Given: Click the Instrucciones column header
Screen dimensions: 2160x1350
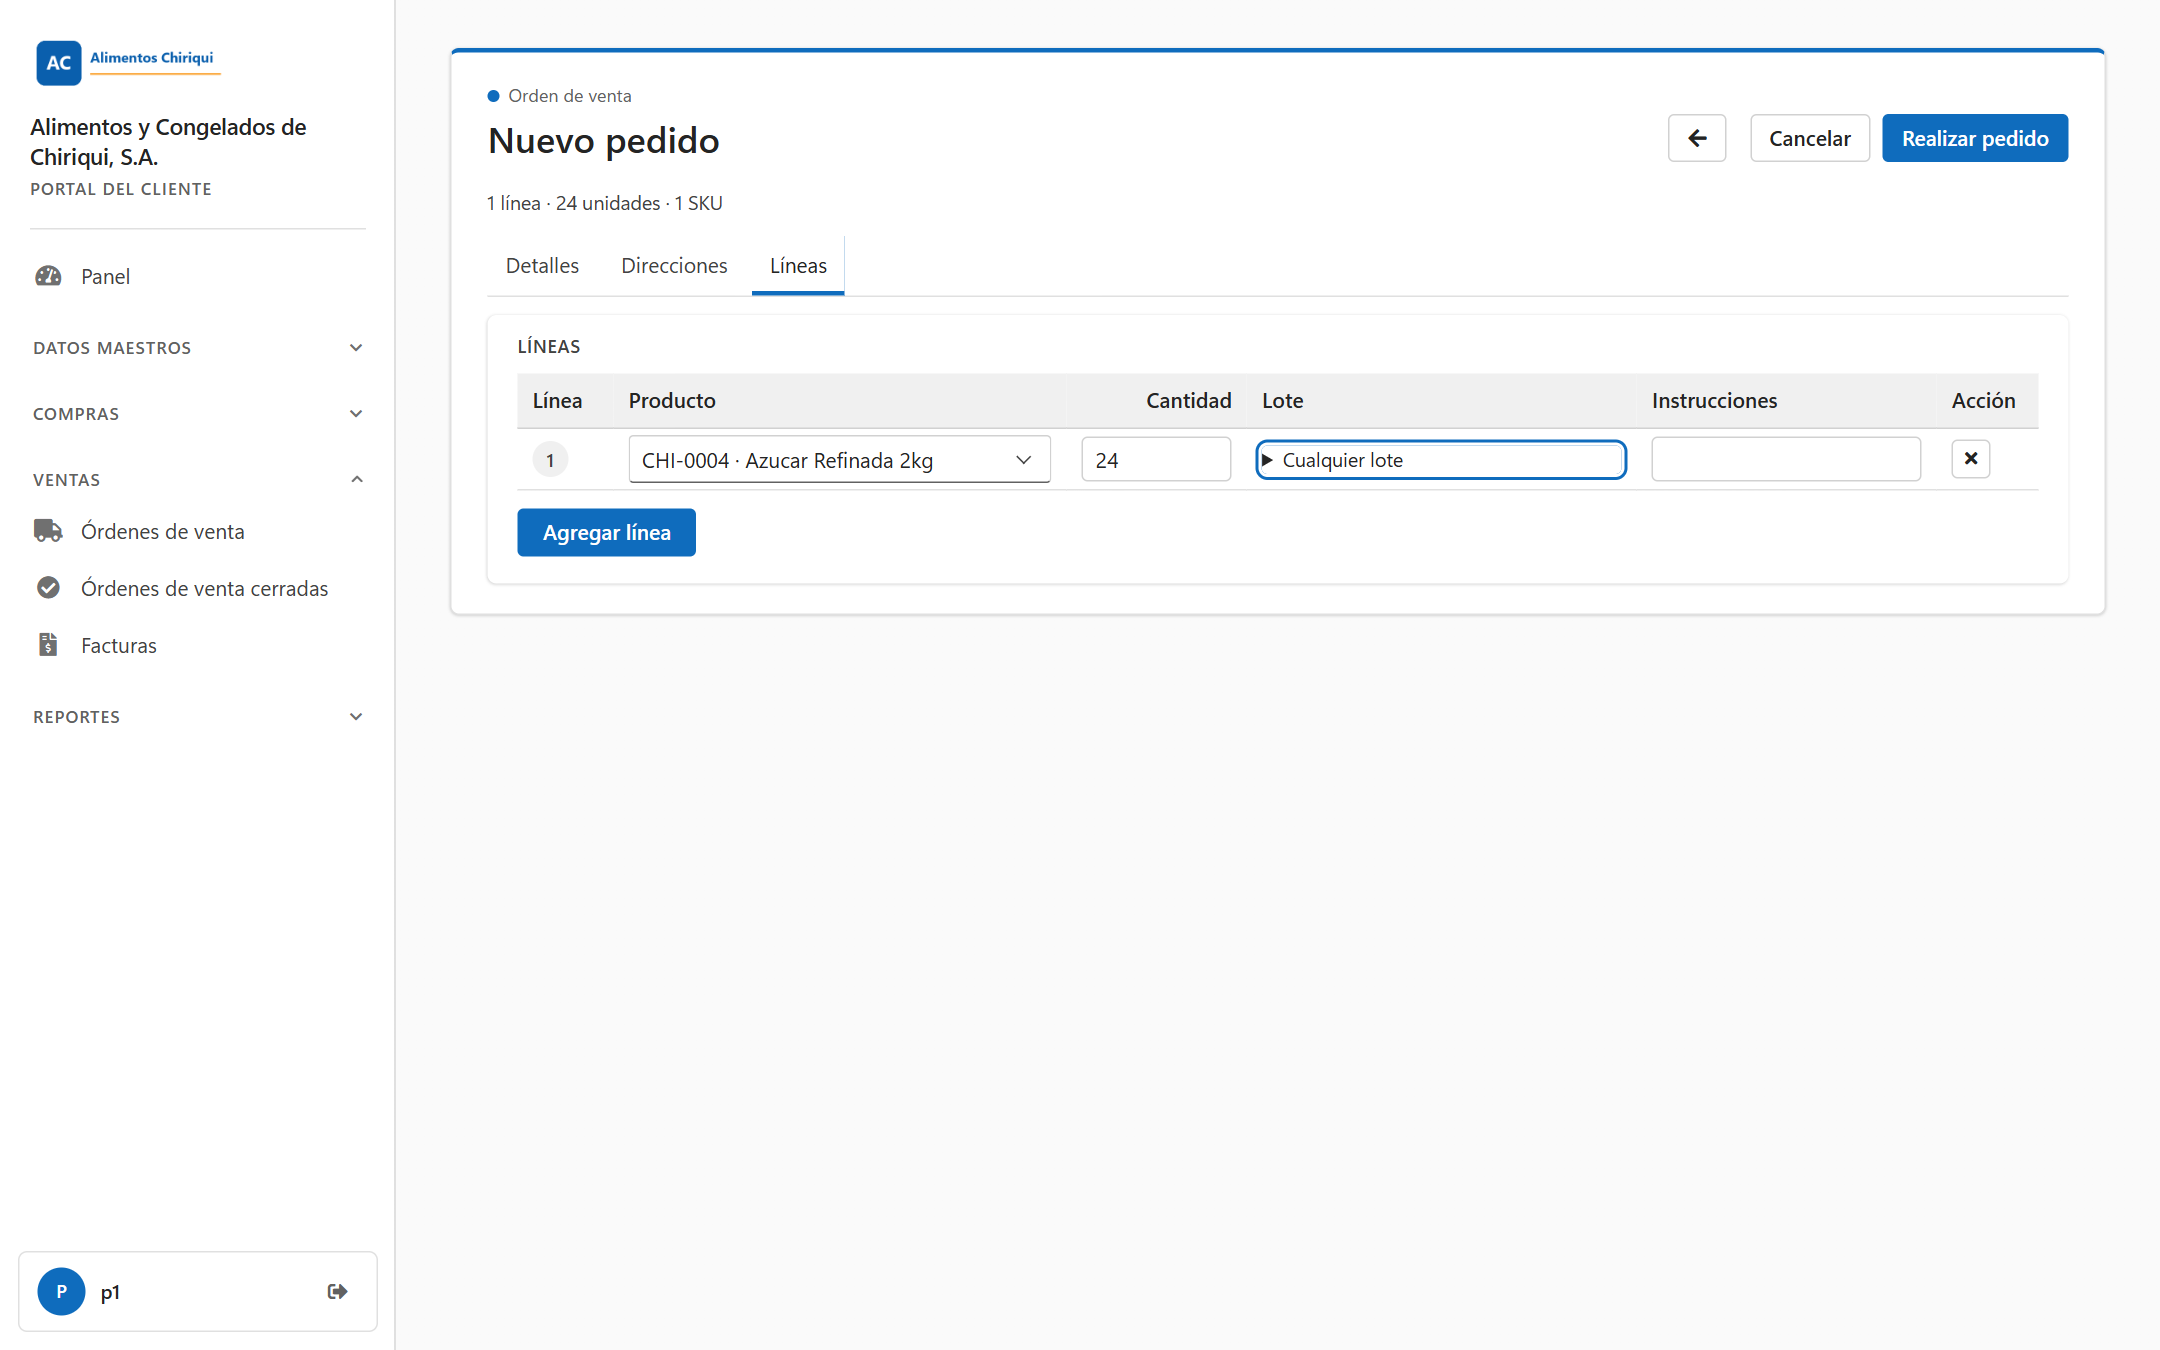Looking at the screenshot, I should pyautogui.click(x=1714, y=401).
